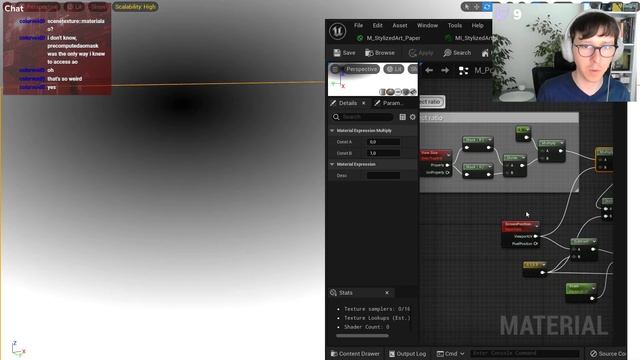The width and height of the screenshot is (640, 360).
Task: Navigate forward in the material graph
Action: pyautogui.click(x=445, y=70)
